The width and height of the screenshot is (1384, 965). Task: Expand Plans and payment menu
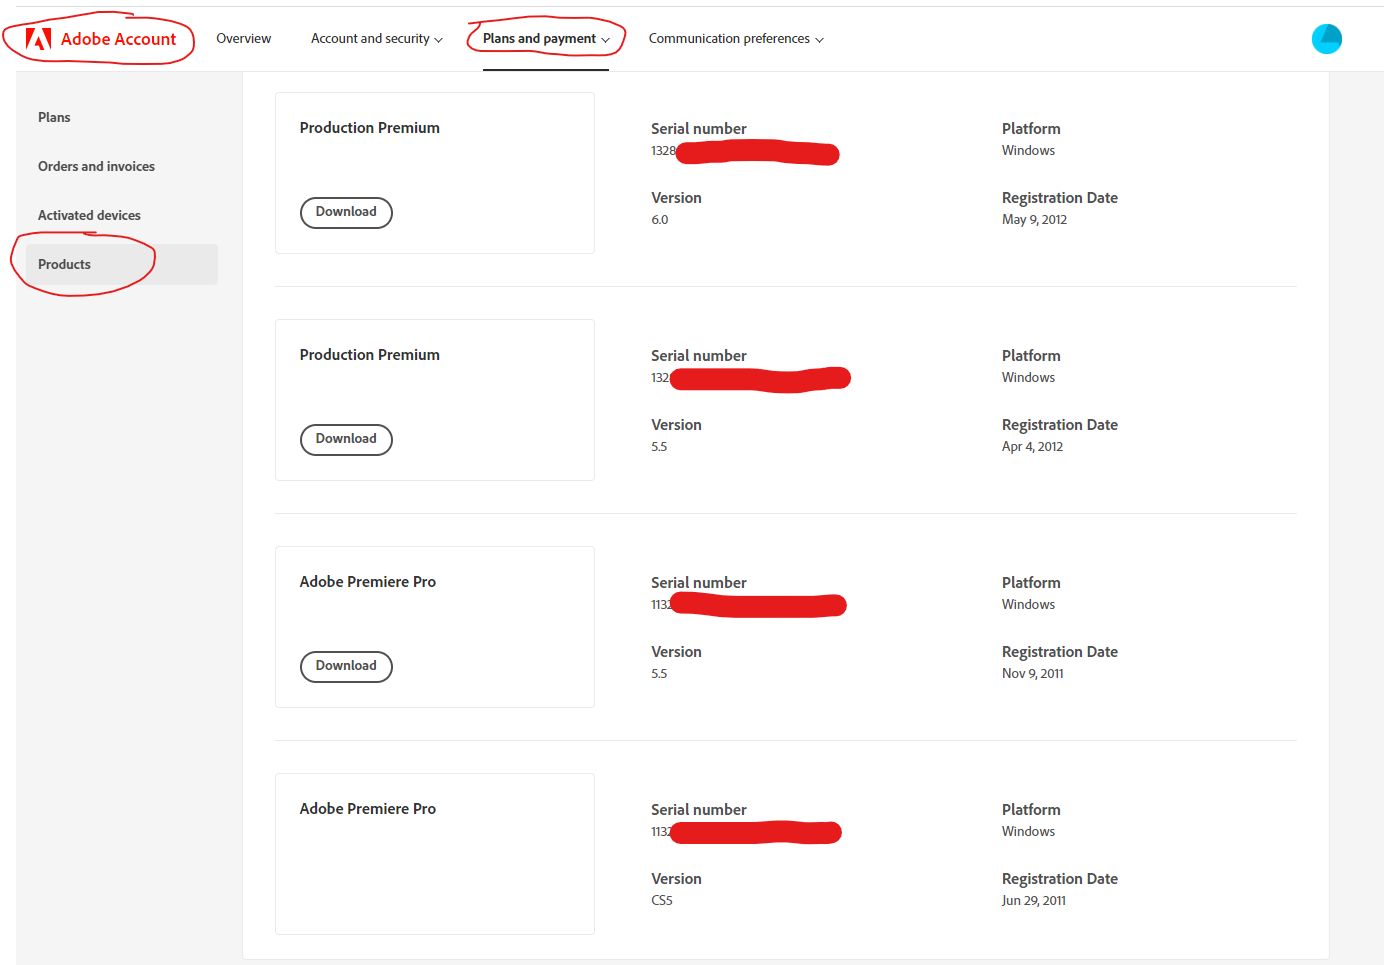pos(546,38)
